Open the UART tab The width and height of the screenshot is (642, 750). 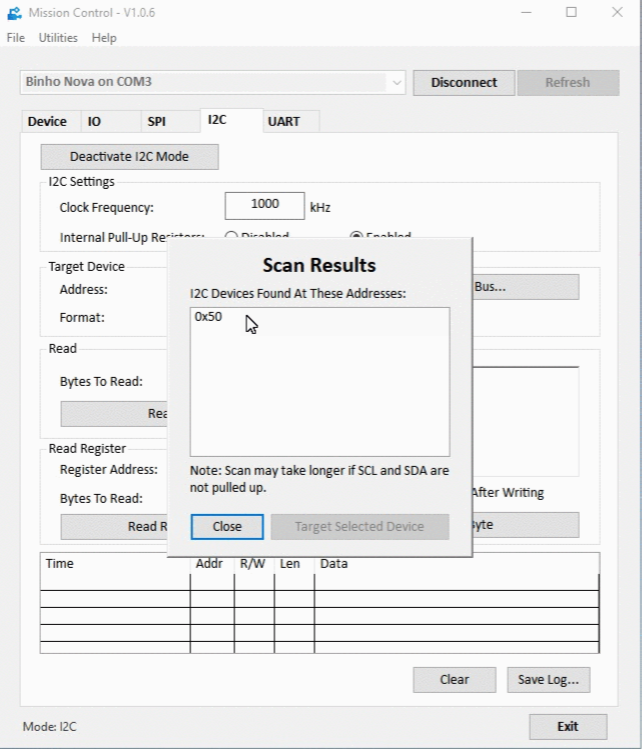(x=284, y=121)
